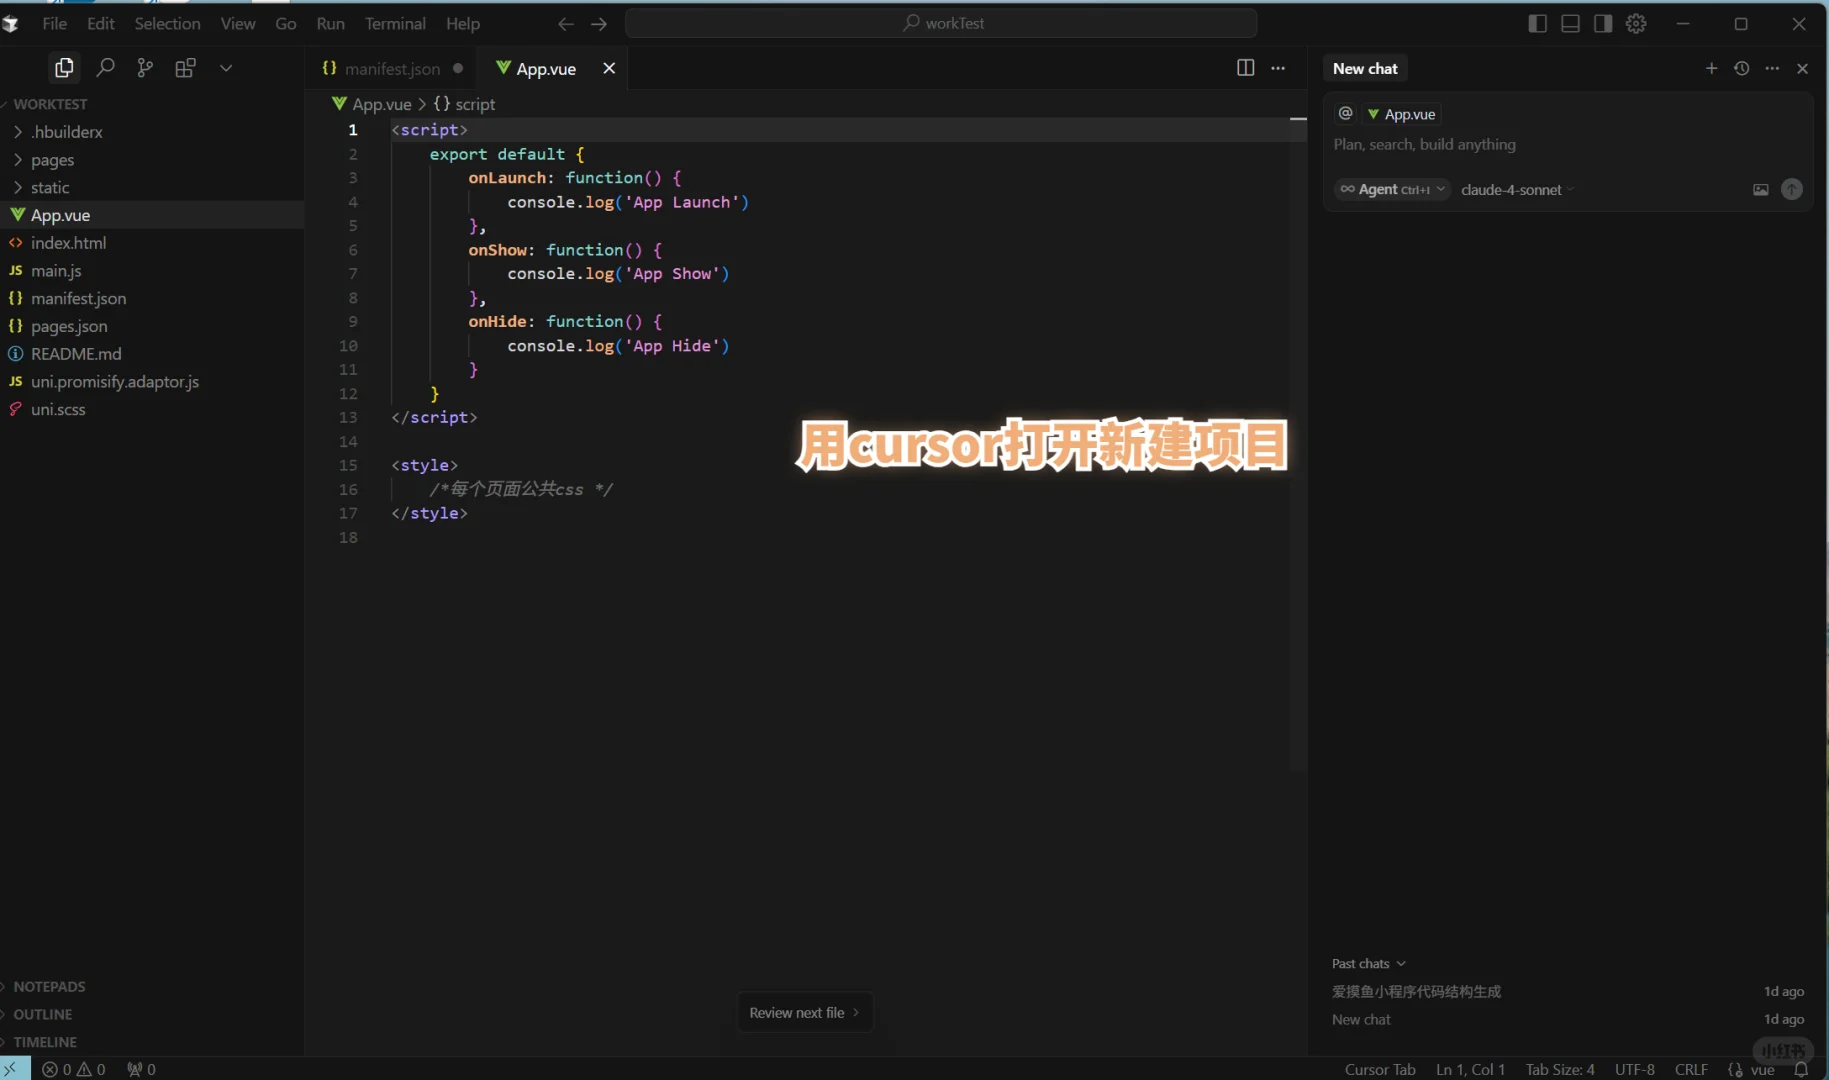
Task: Toggle the primary sidebar visibility
Action: point(1537,23)
